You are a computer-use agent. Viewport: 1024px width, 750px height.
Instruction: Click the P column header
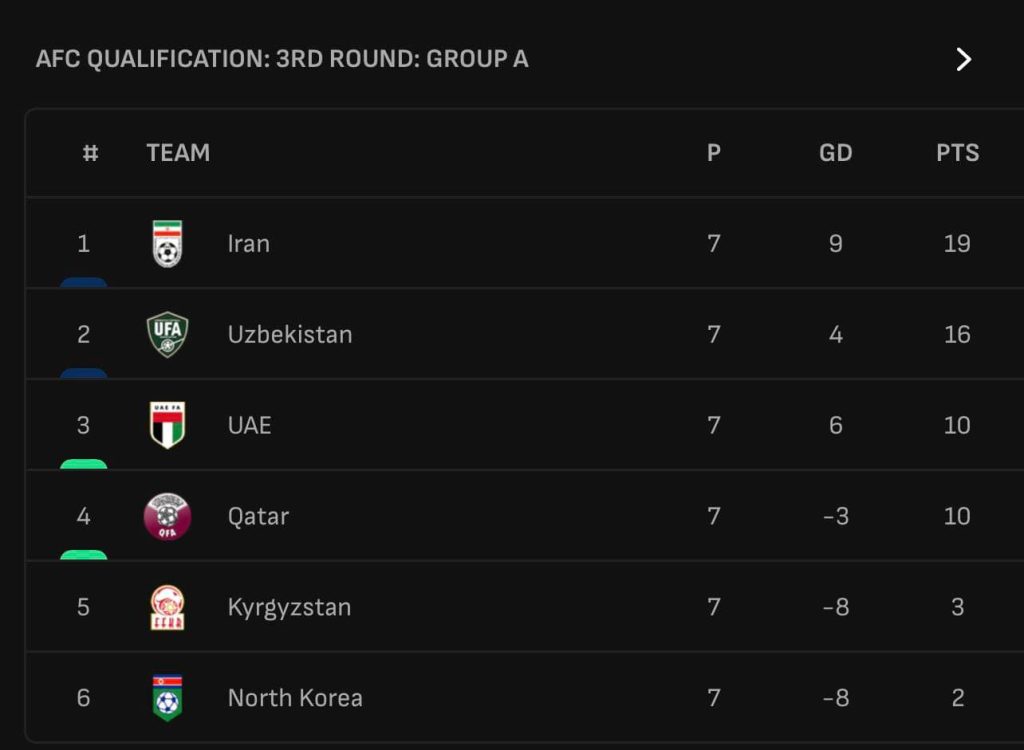click(713, 153)
